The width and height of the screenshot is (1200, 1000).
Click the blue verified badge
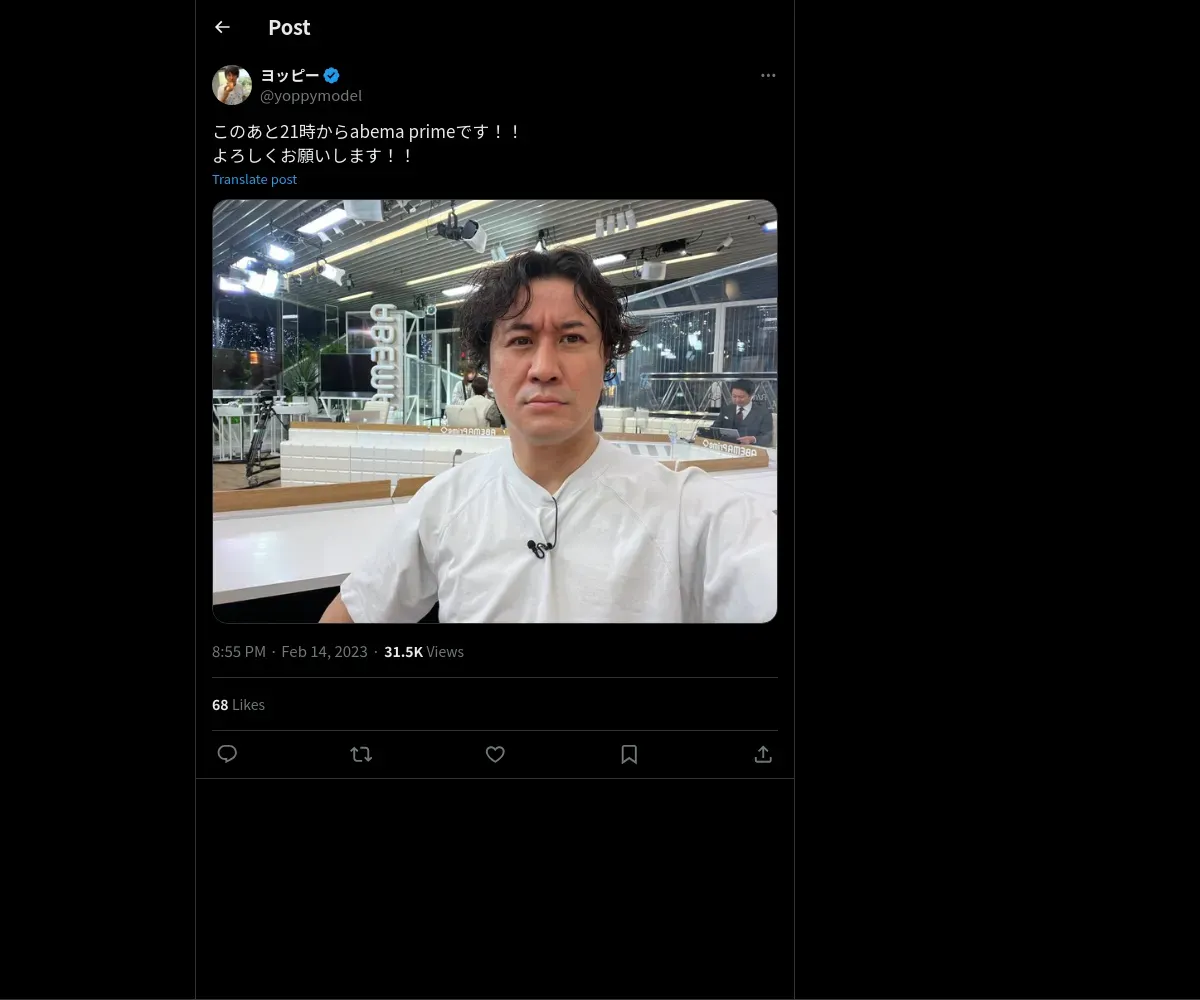[332, 75]
